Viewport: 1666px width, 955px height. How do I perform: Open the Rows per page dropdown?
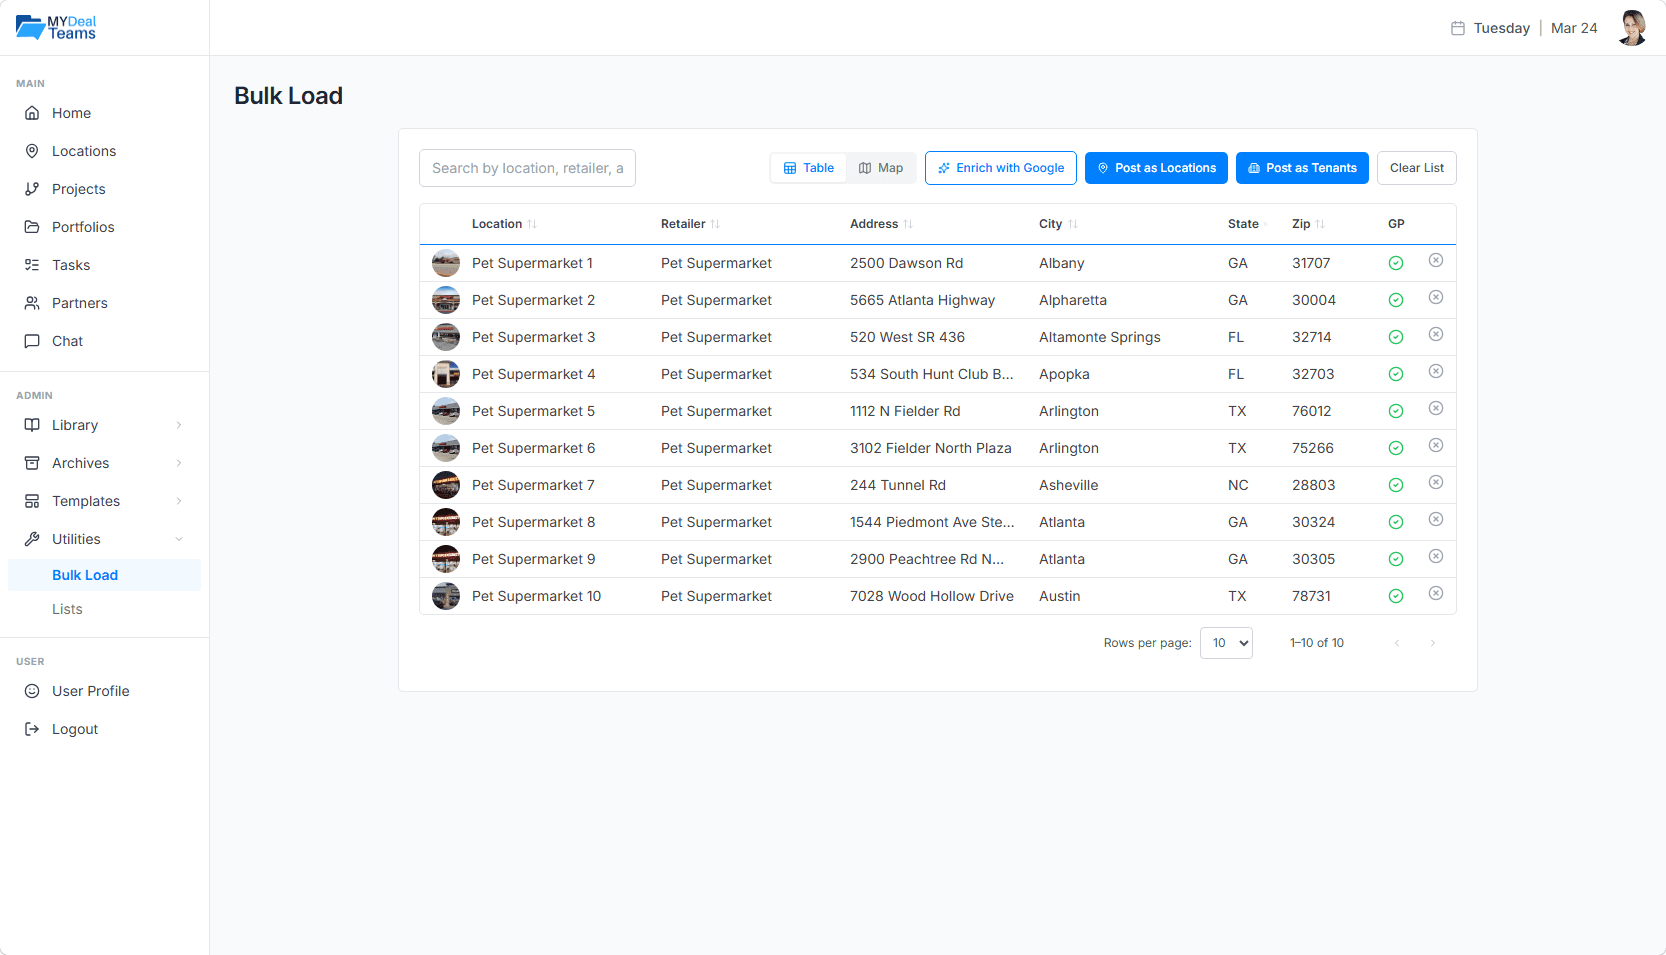1226,643
